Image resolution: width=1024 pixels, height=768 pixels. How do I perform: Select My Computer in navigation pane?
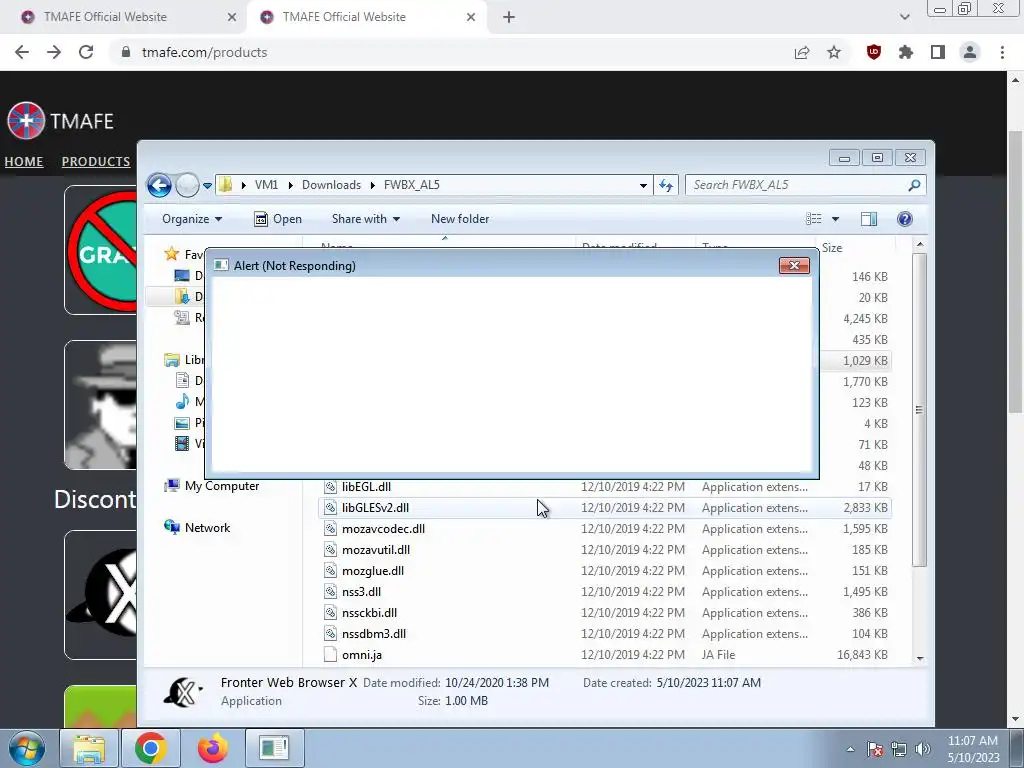pos(212,486)
